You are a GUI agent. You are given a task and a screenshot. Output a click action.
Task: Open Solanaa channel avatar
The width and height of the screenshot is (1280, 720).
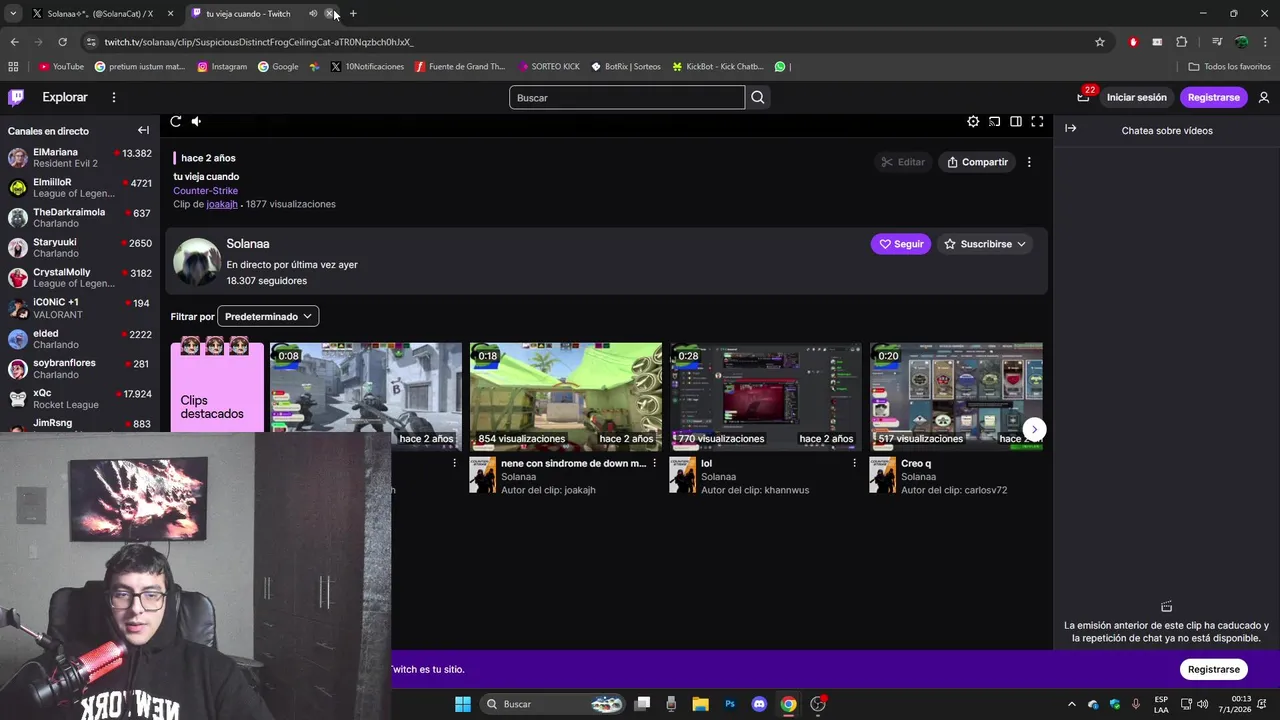(197, 262)
